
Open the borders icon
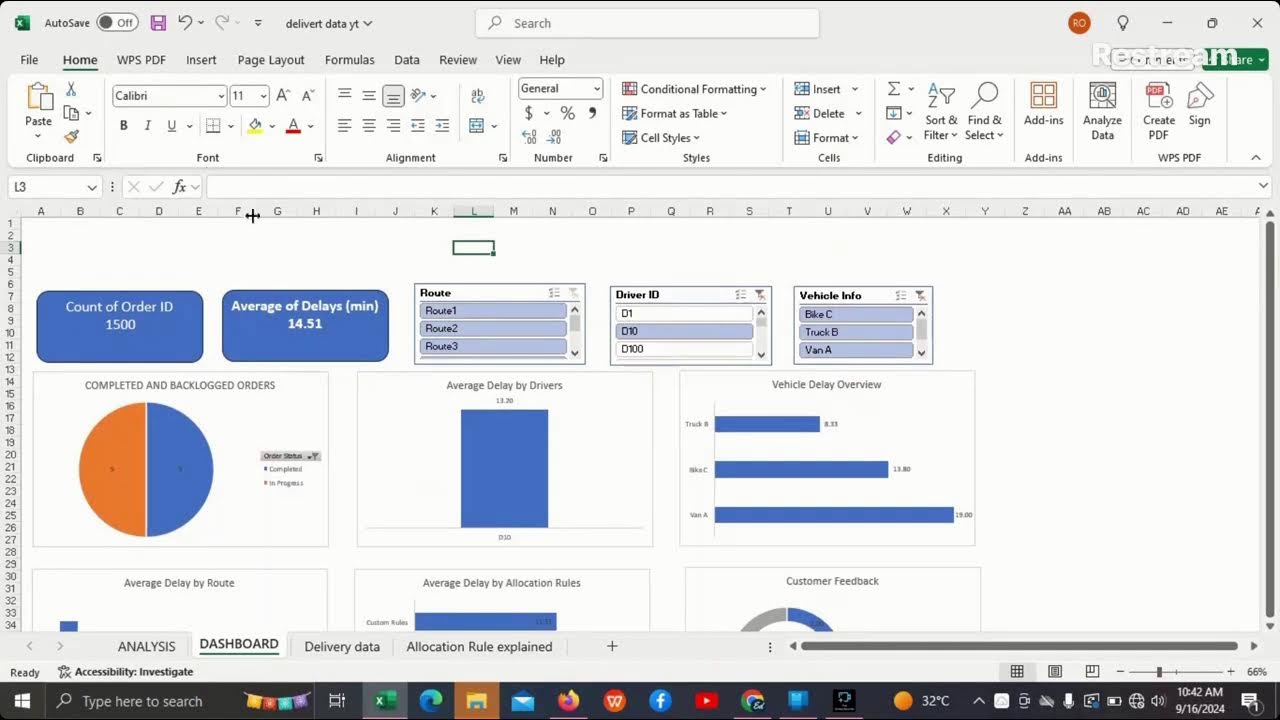tap(212, 126)
